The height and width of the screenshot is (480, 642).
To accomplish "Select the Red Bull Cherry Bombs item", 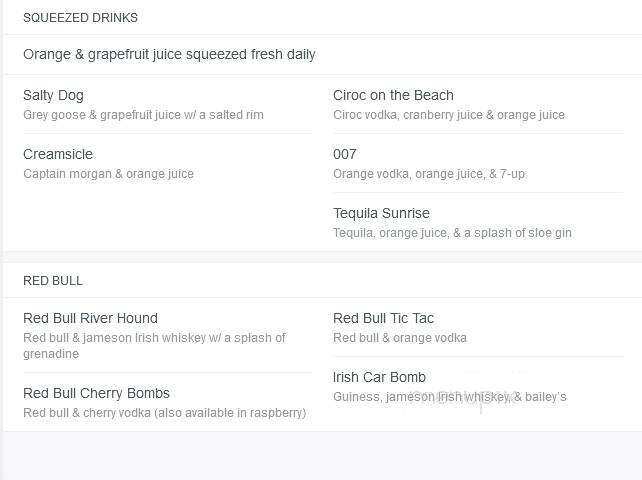I will (x=96, y=393).
